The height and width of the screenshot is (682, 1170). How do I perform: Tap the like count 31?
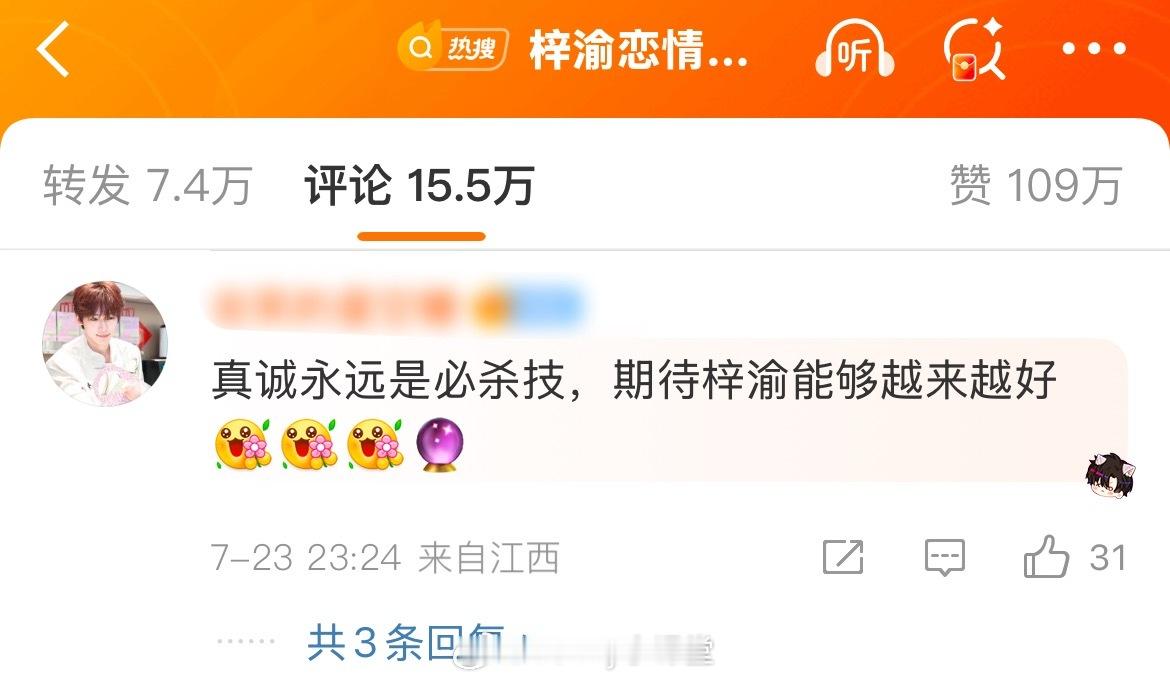coord(1107,557)
